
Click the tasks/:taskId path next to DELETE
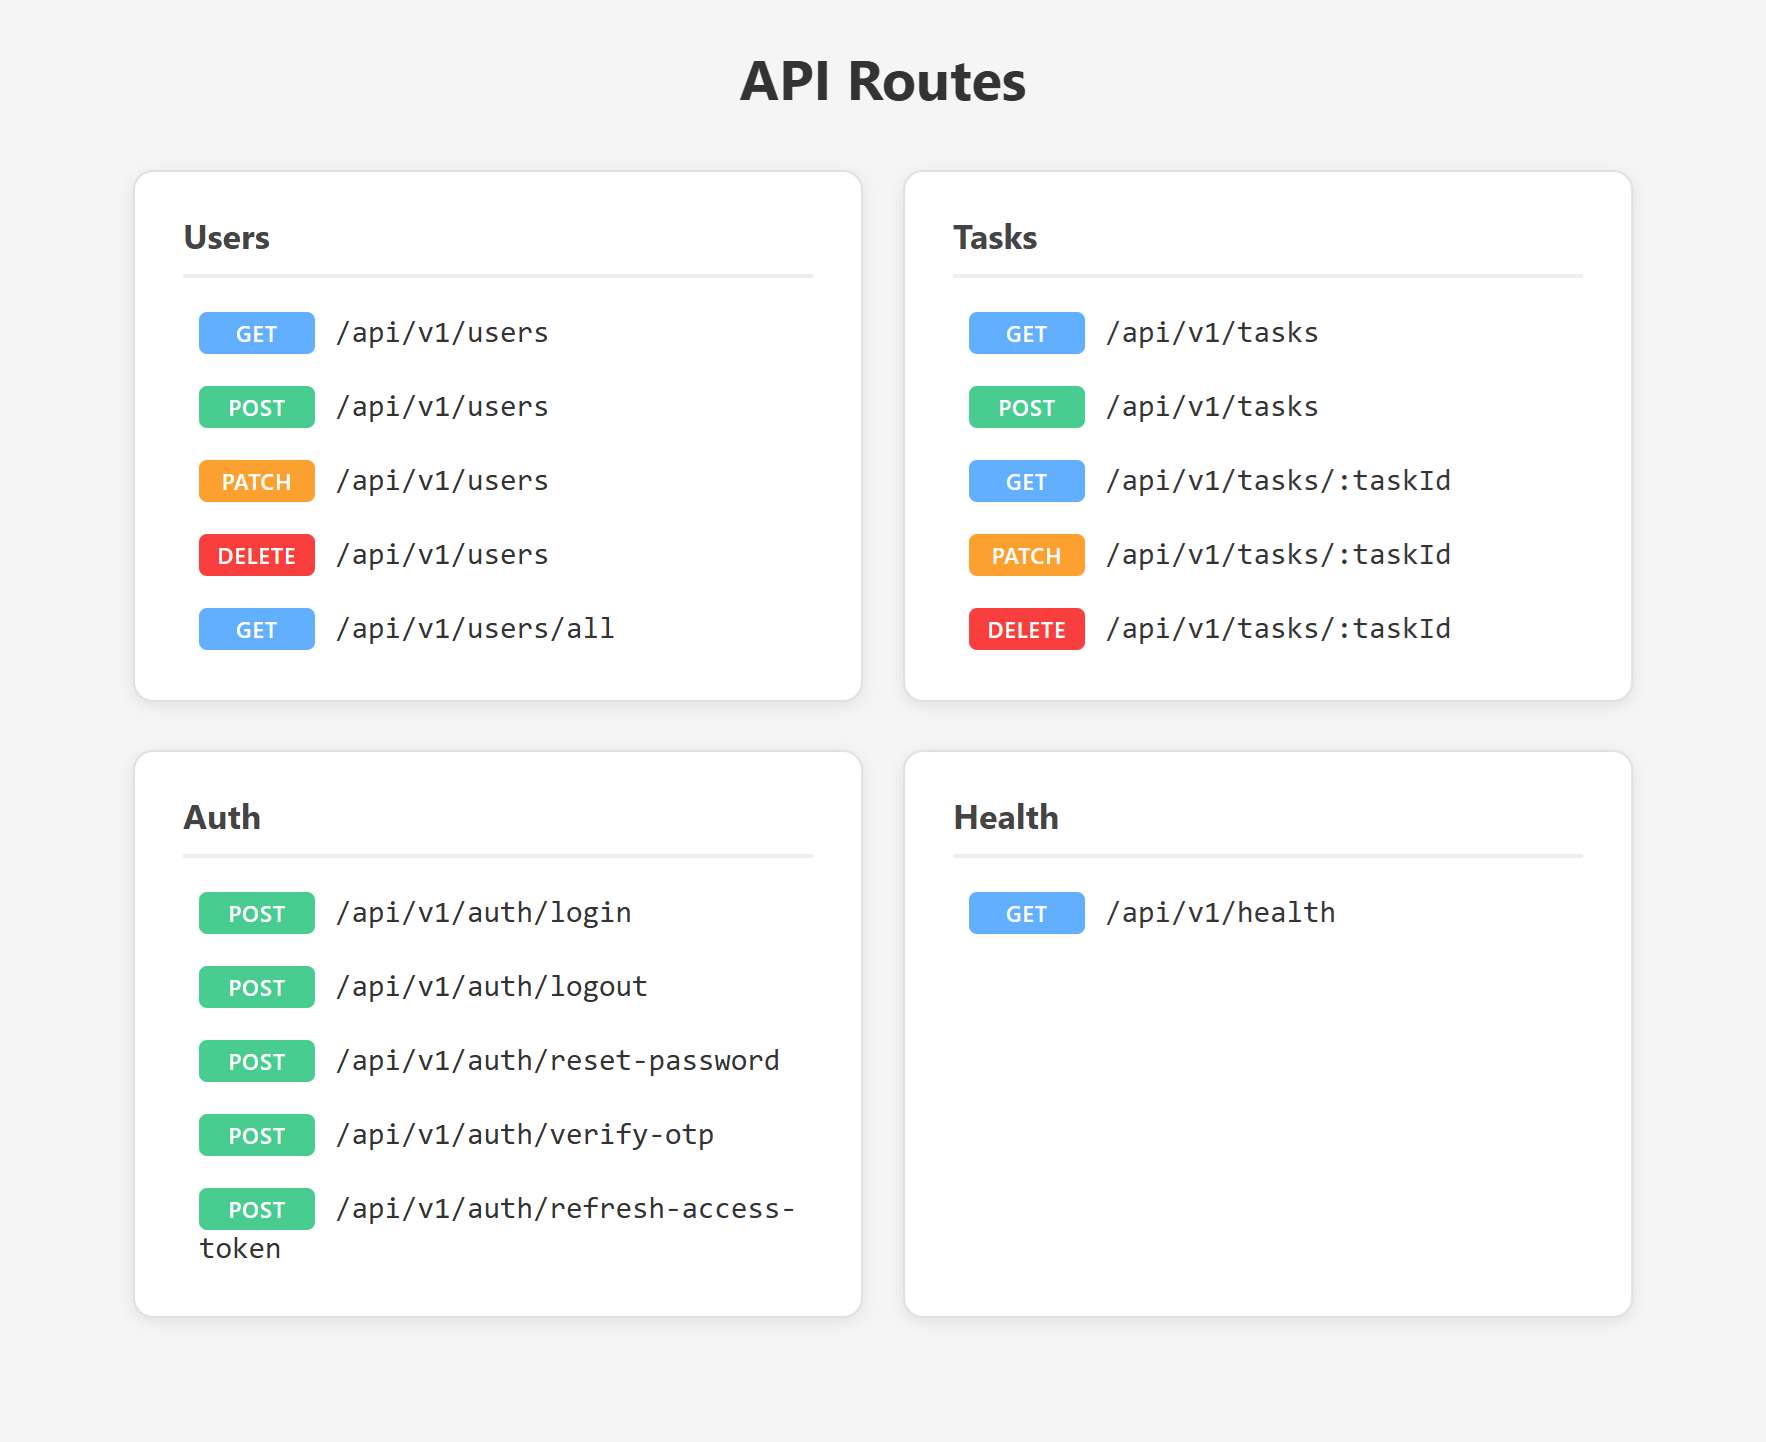tap(1278, 629)
